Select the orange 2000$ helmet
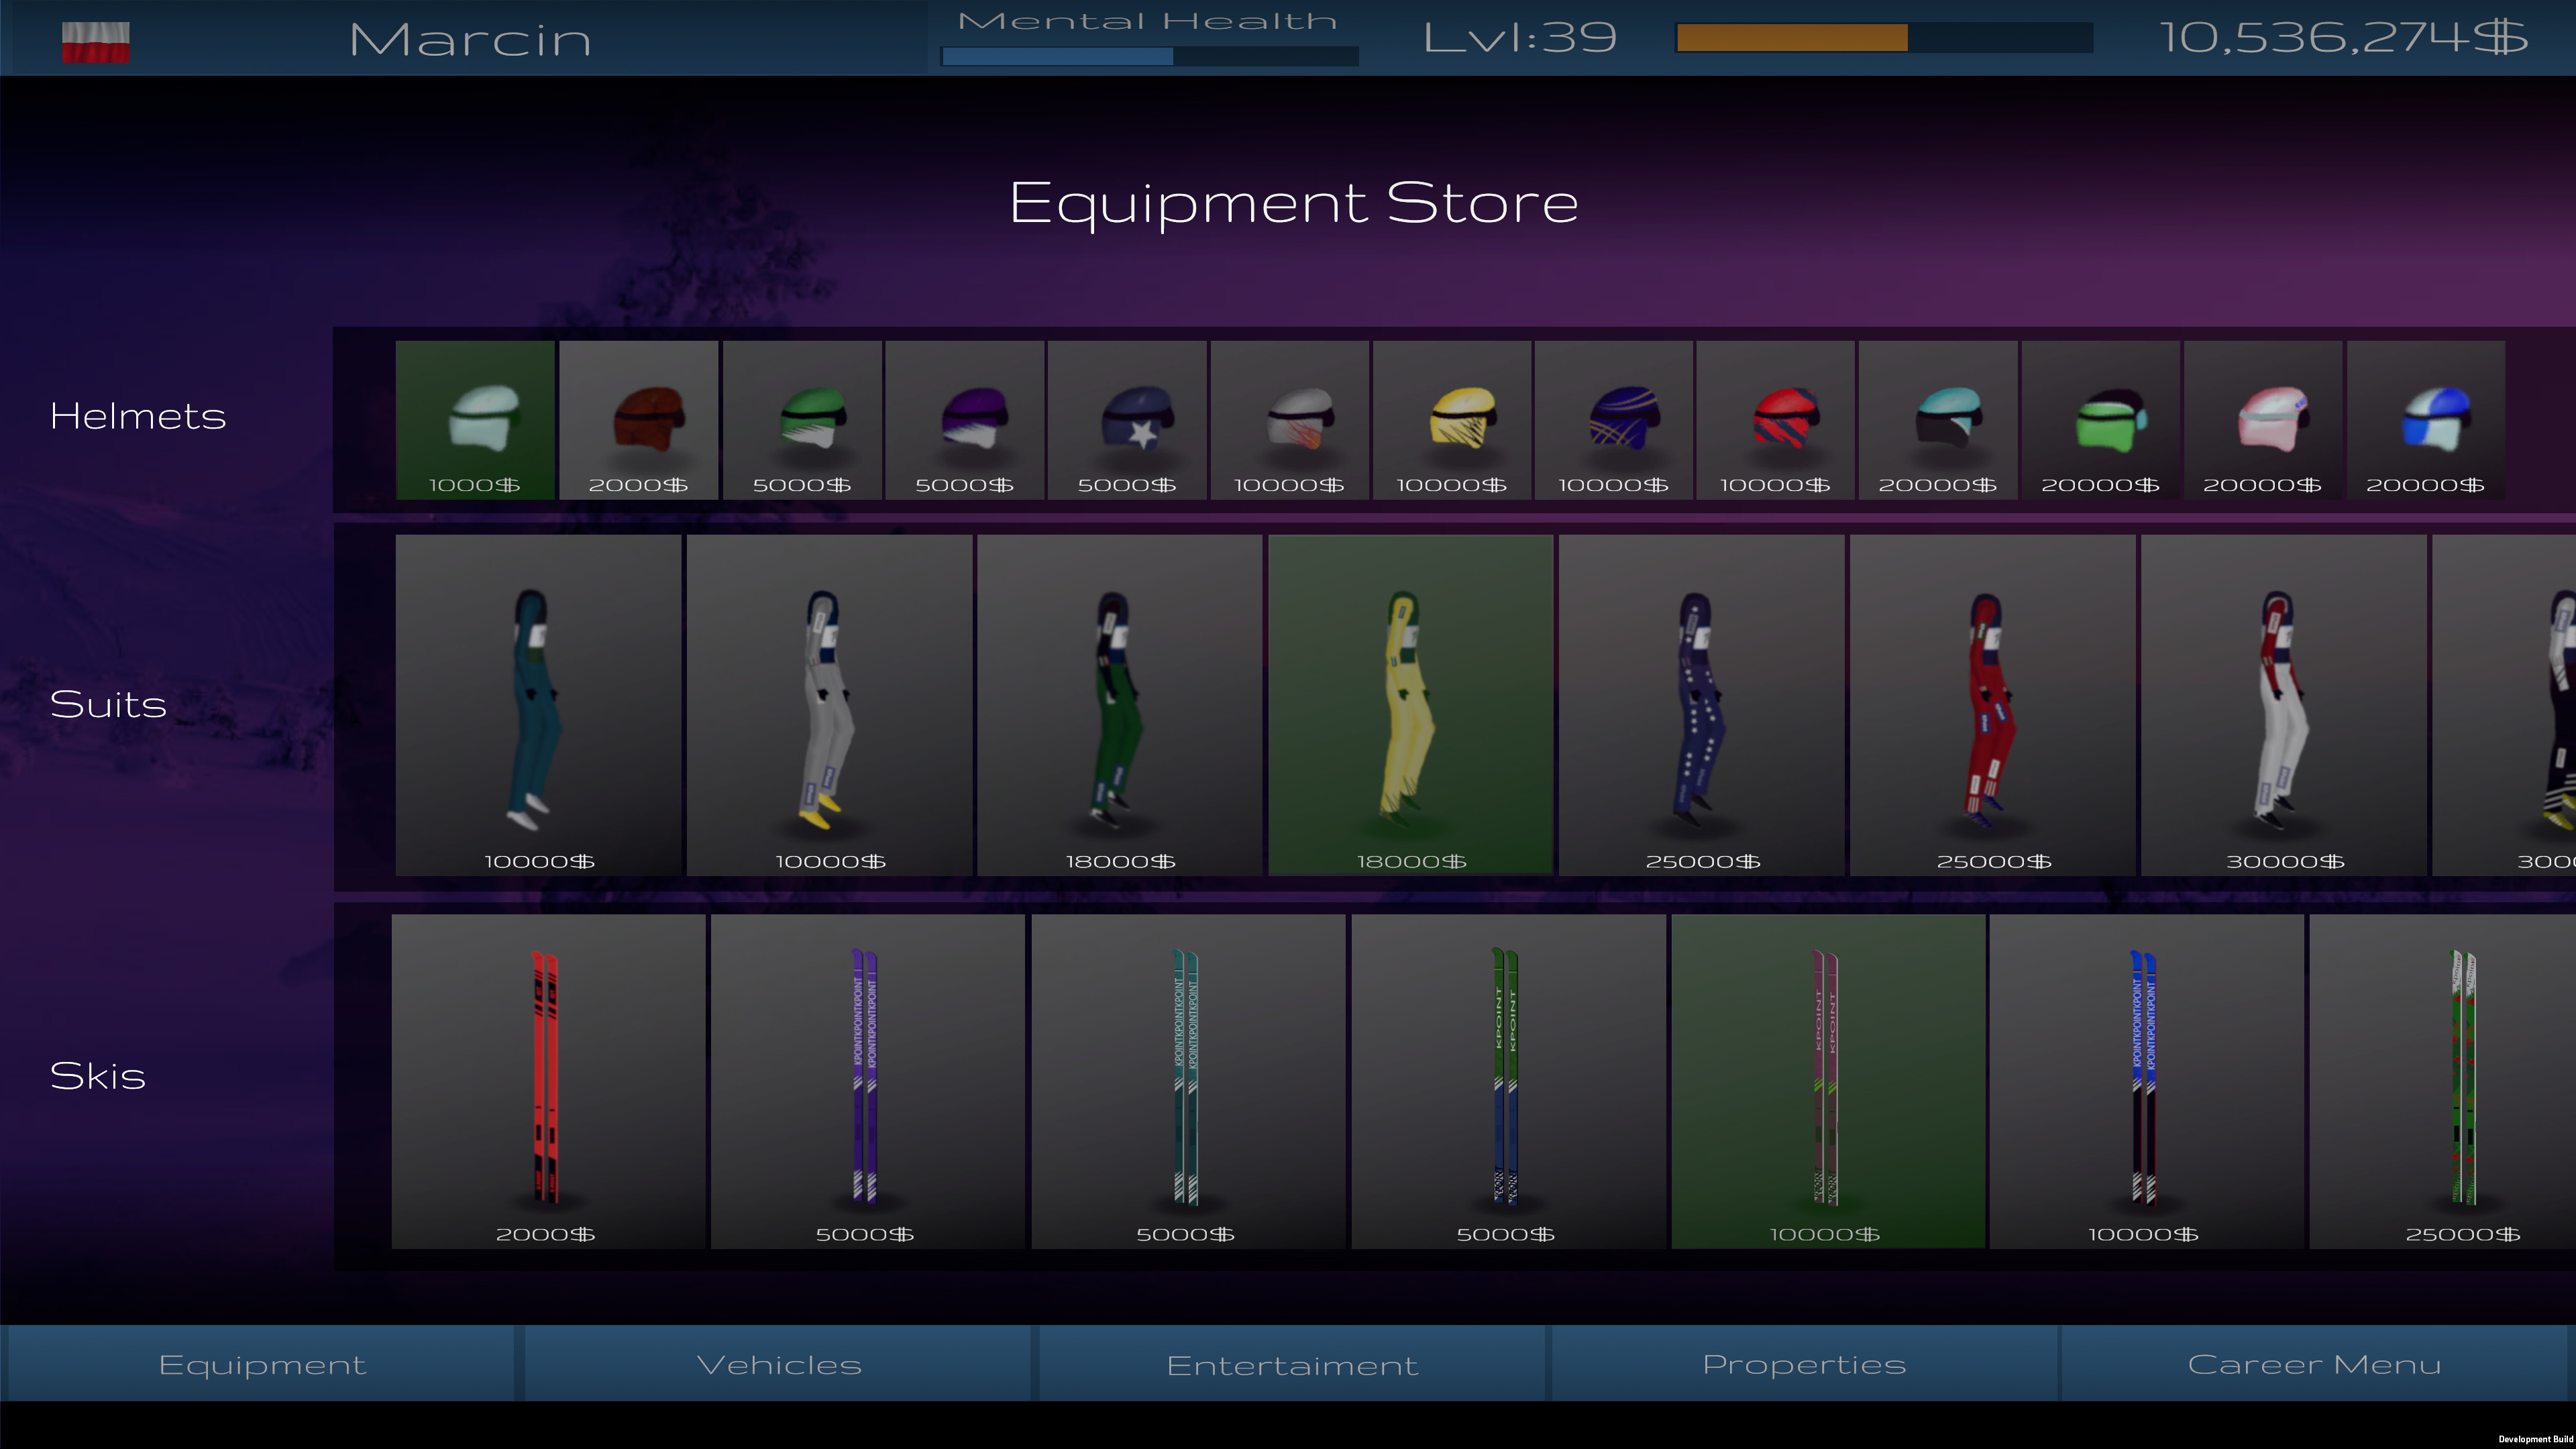 pos(638,420)
